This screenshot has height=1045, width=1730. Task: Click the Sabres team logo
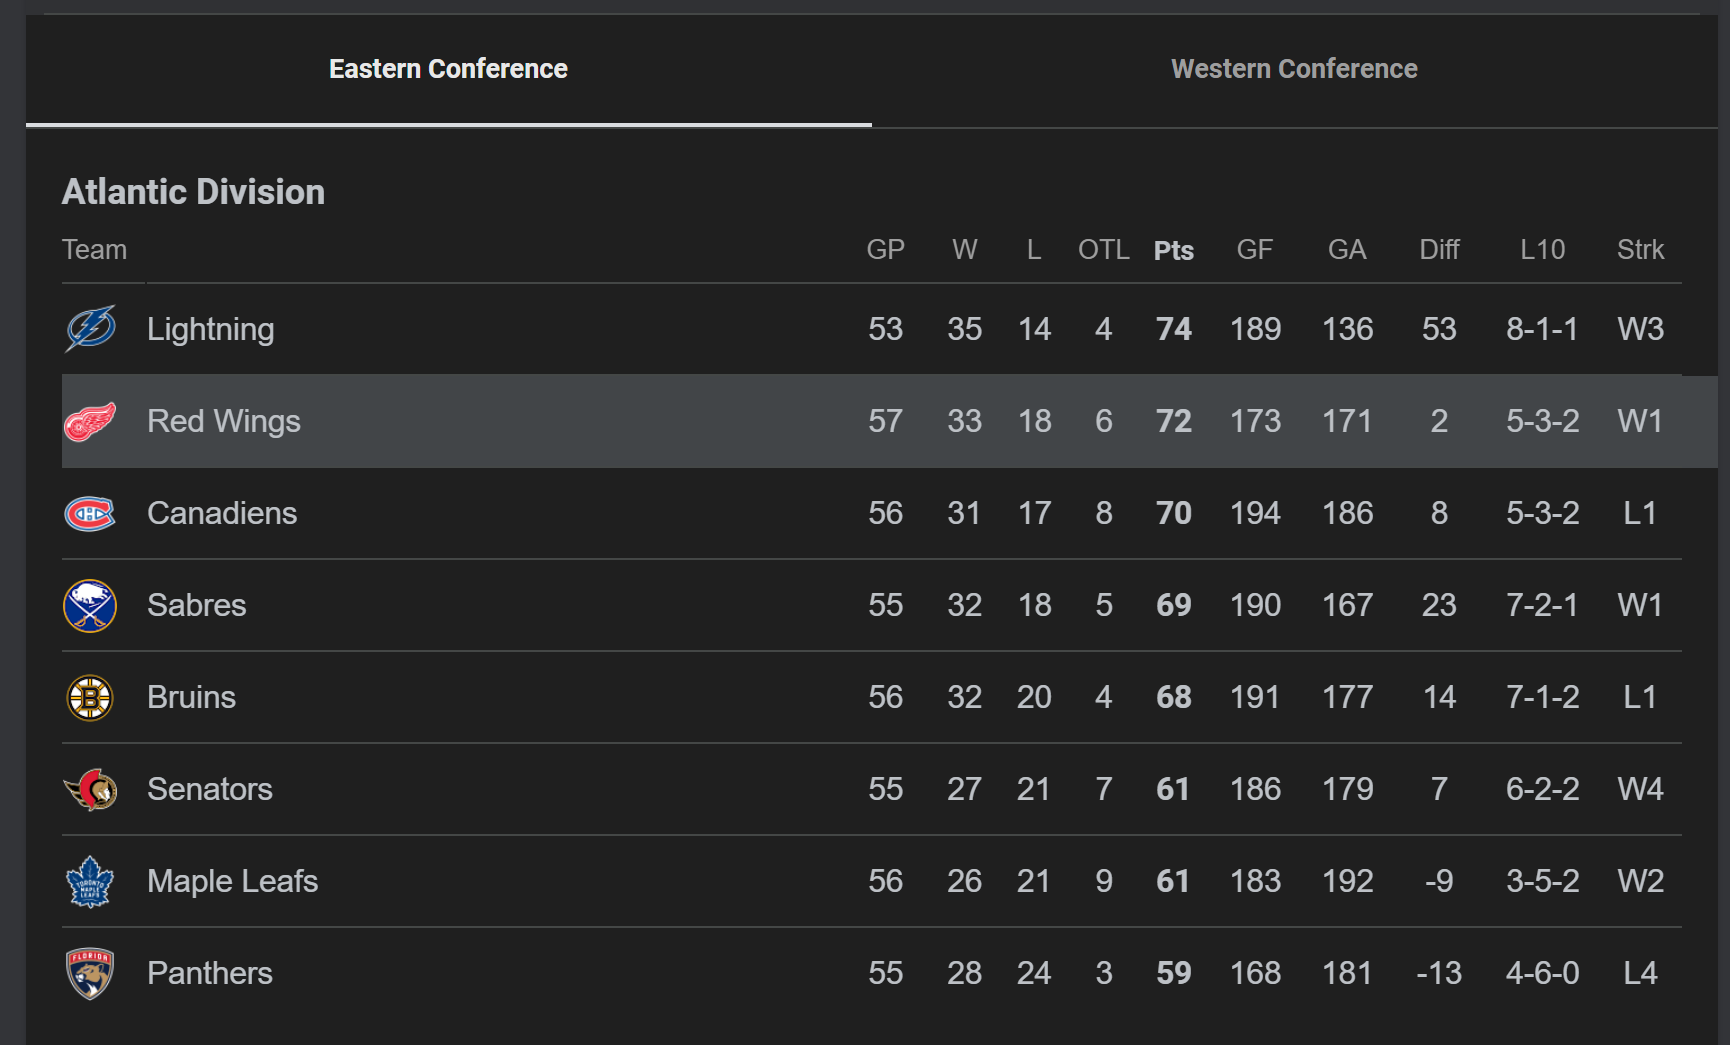(90, 606)
